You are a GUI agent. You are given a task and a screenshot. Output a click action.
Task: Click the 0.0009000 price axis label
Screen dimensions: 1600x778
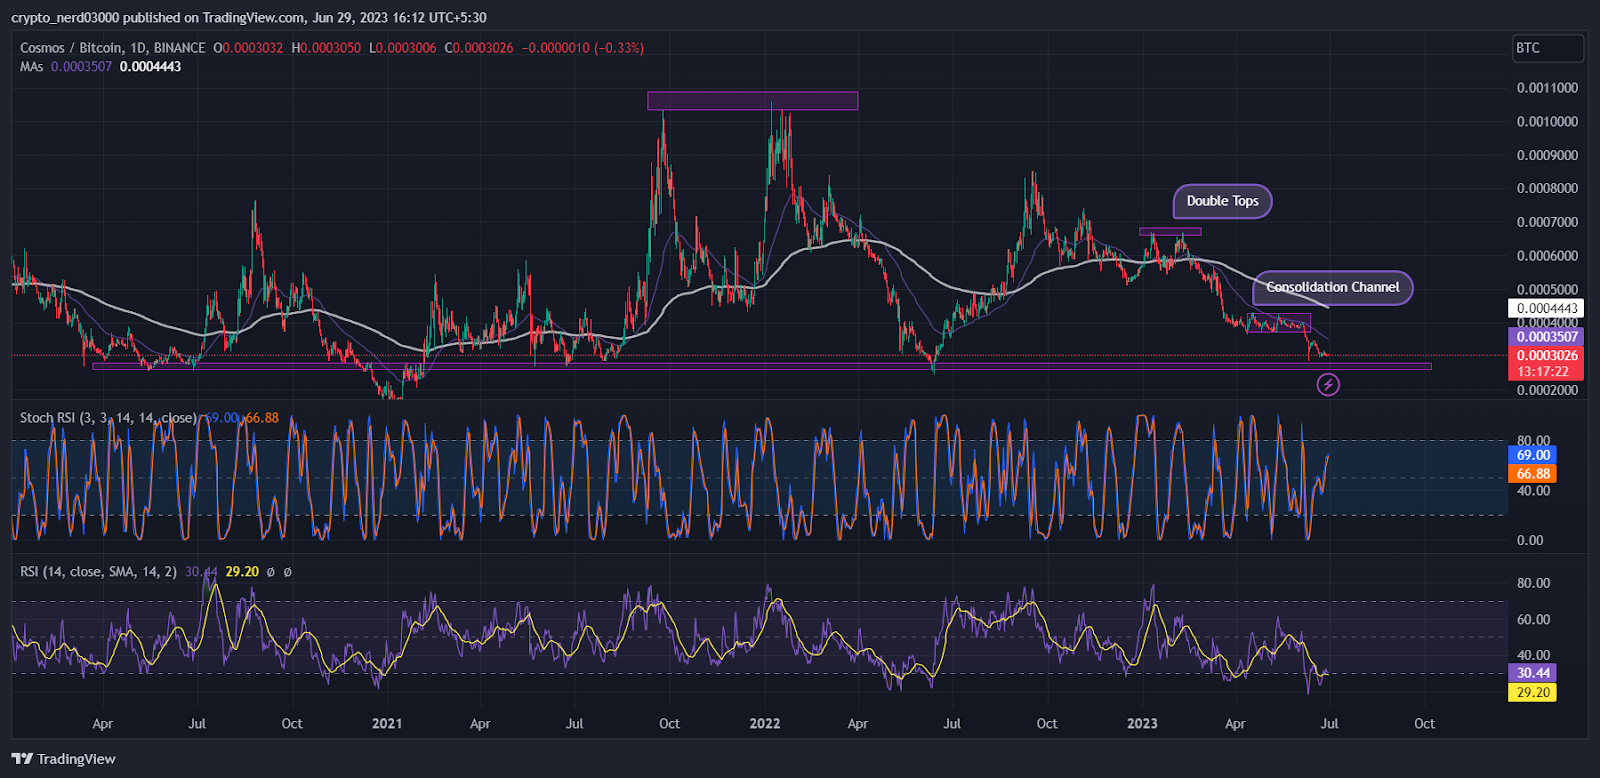tap(1547, 155)
